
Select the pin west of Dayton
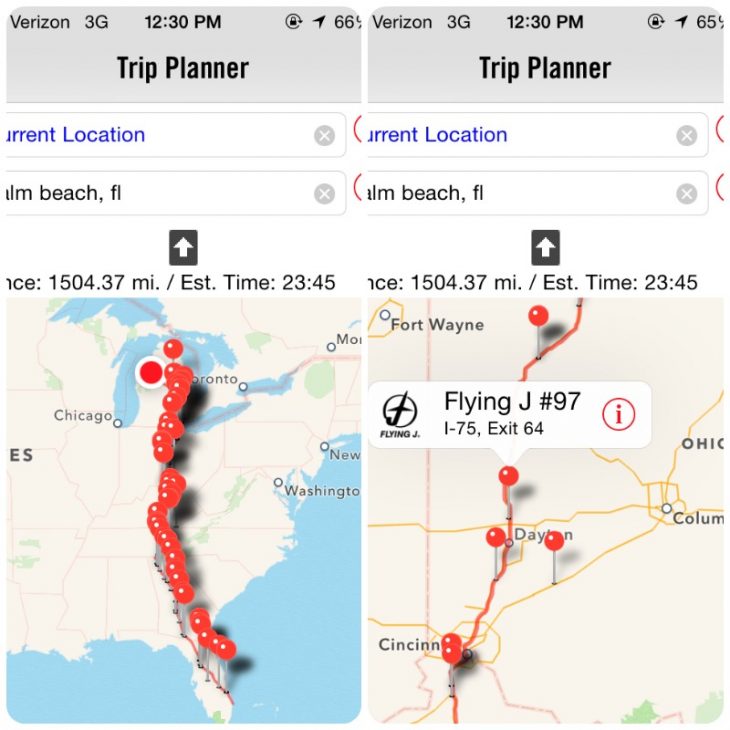pos(496,537)
